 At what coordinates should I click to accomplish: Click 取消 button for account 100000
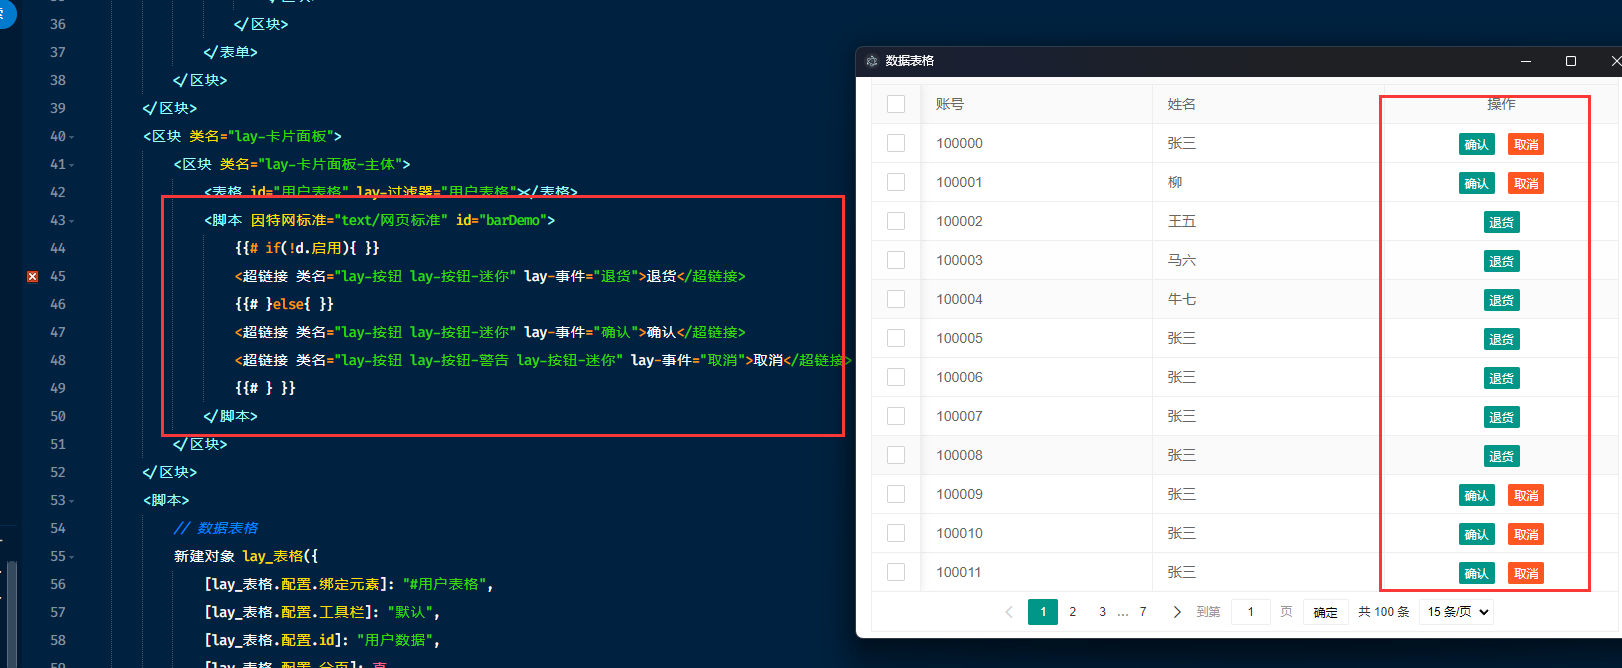[x=1526, y=144]
